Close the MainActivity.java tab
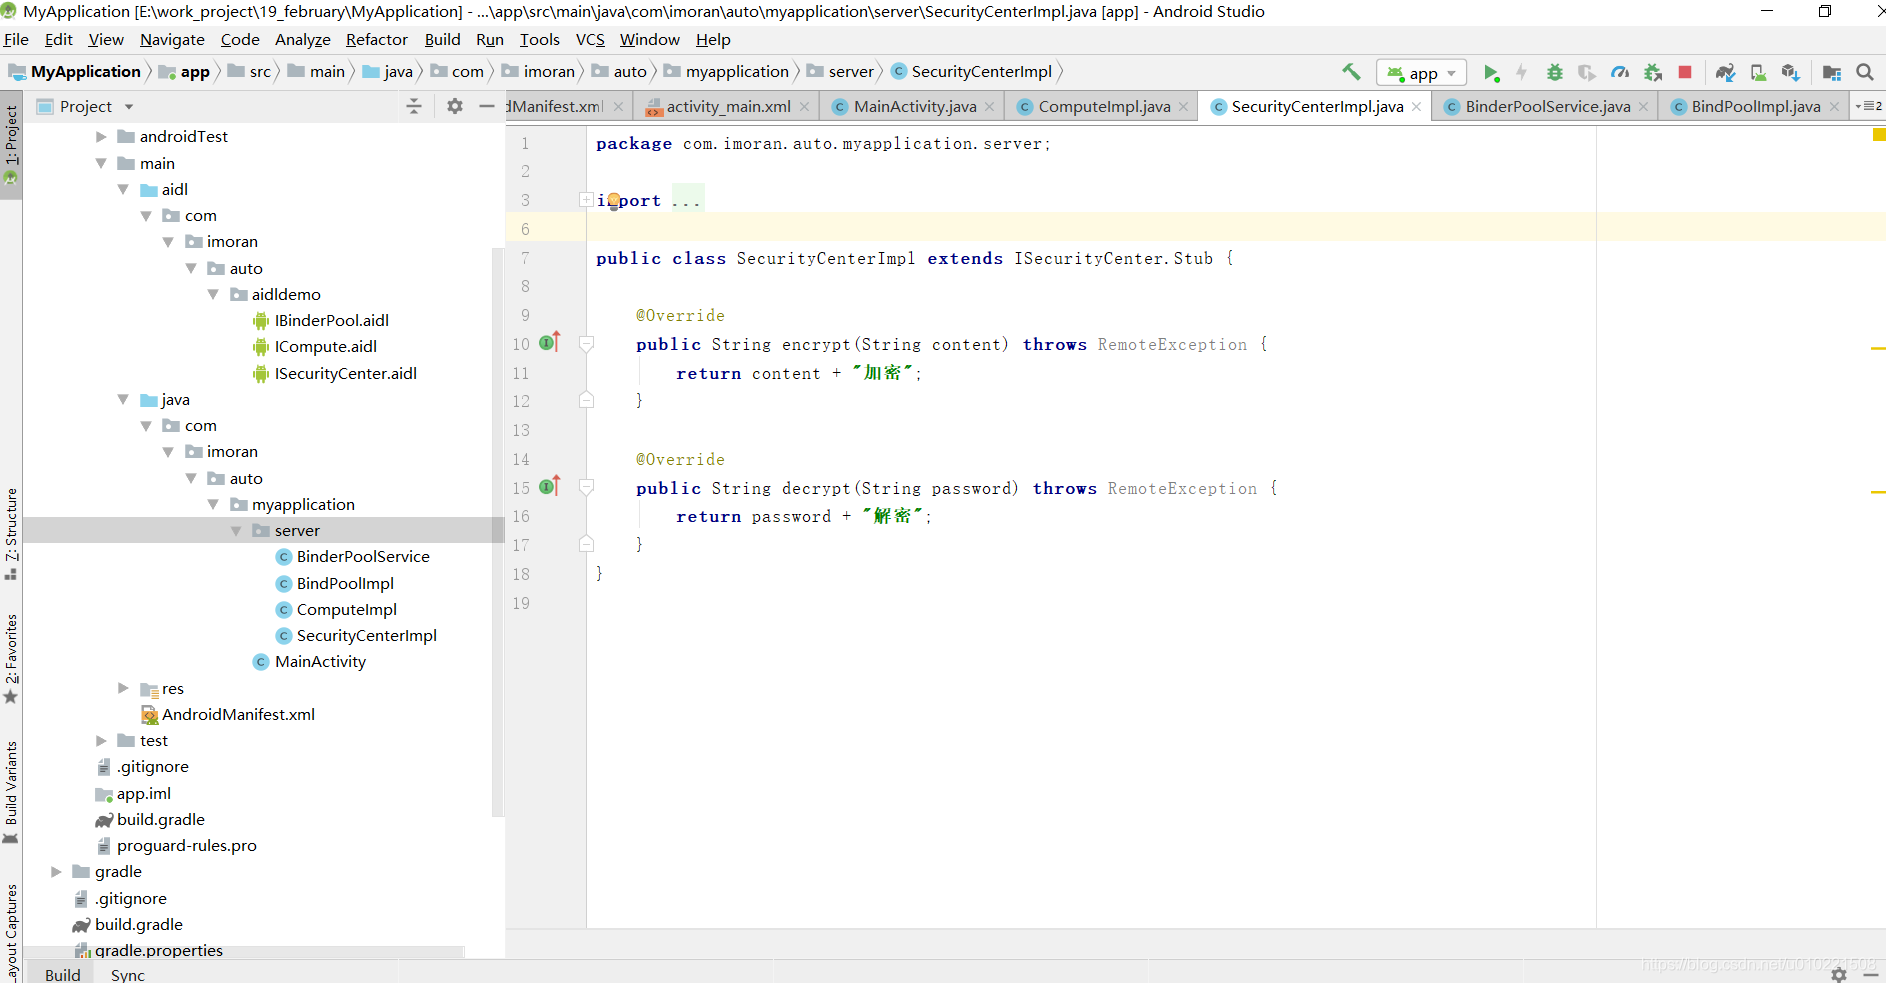Screen dimensions: 1886x983 (x=990, y=107)
